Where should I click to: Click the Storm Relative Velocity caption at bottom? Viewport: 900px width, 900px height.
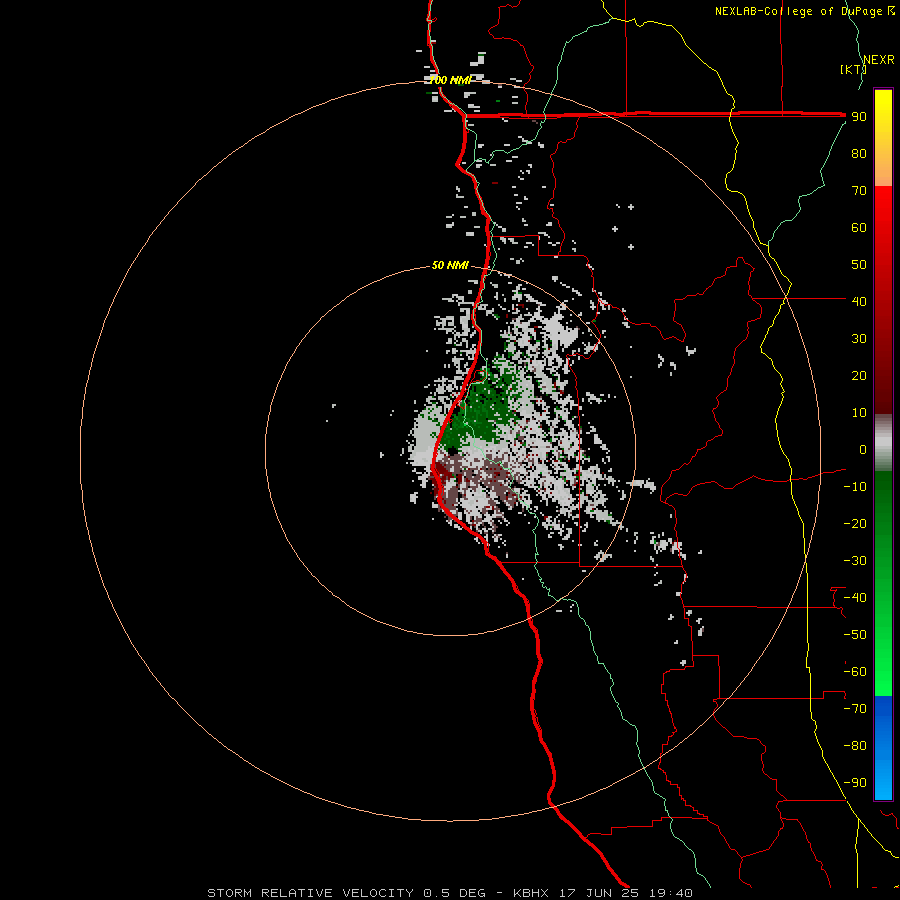(x=450, y=893)
